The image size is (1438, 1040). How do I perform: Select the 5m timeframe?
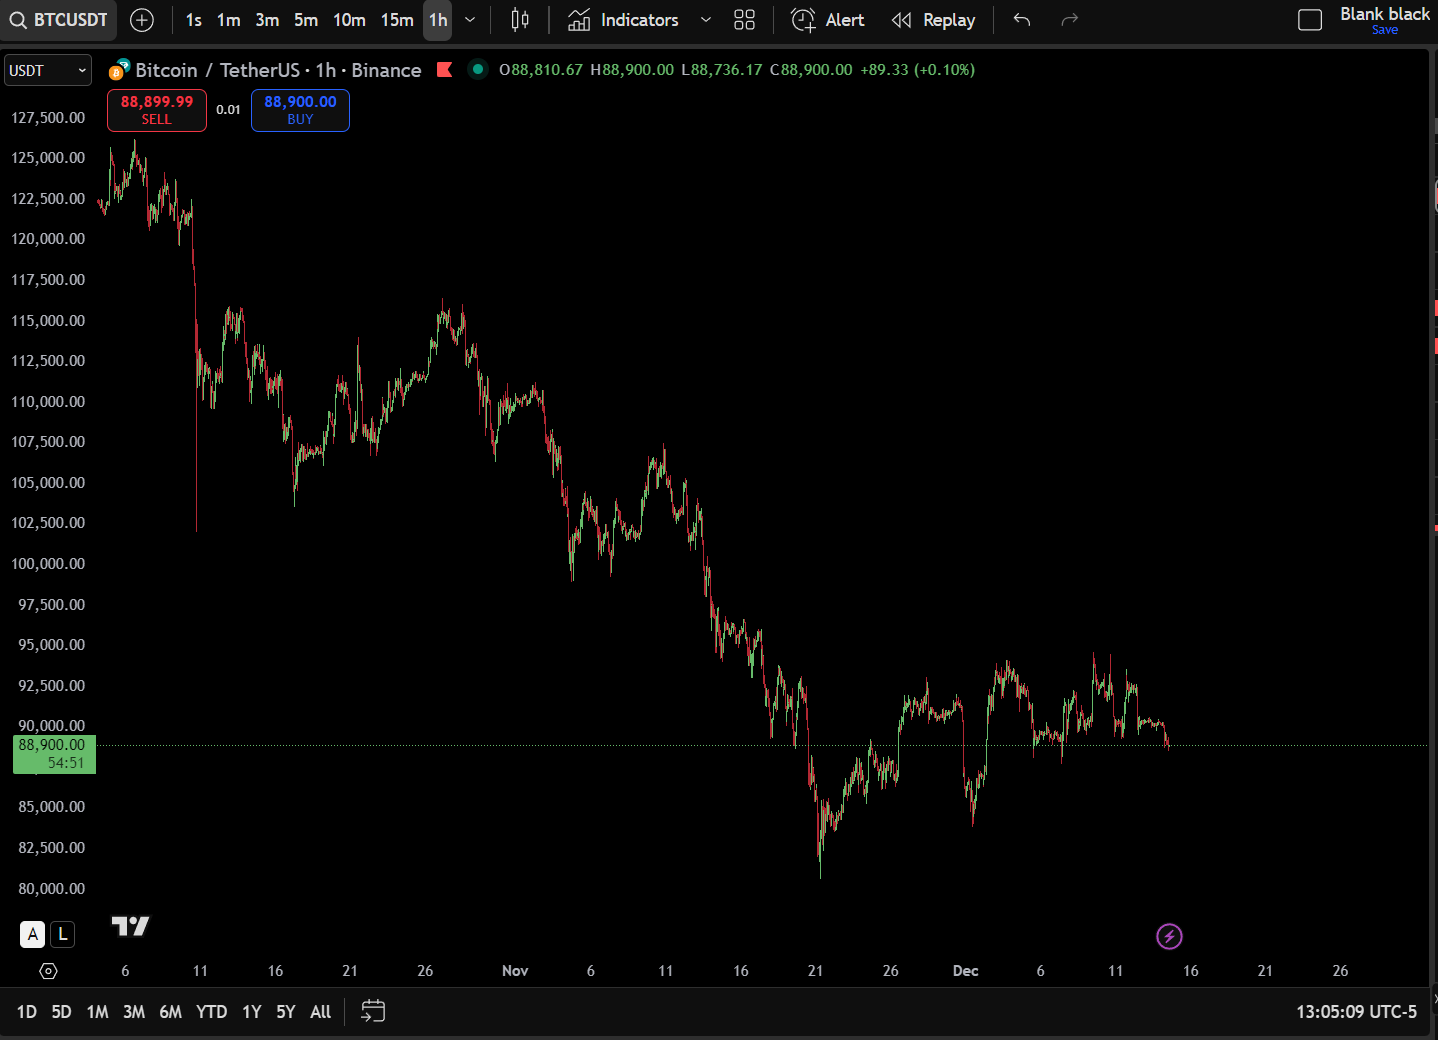click(x=306, y=20)
